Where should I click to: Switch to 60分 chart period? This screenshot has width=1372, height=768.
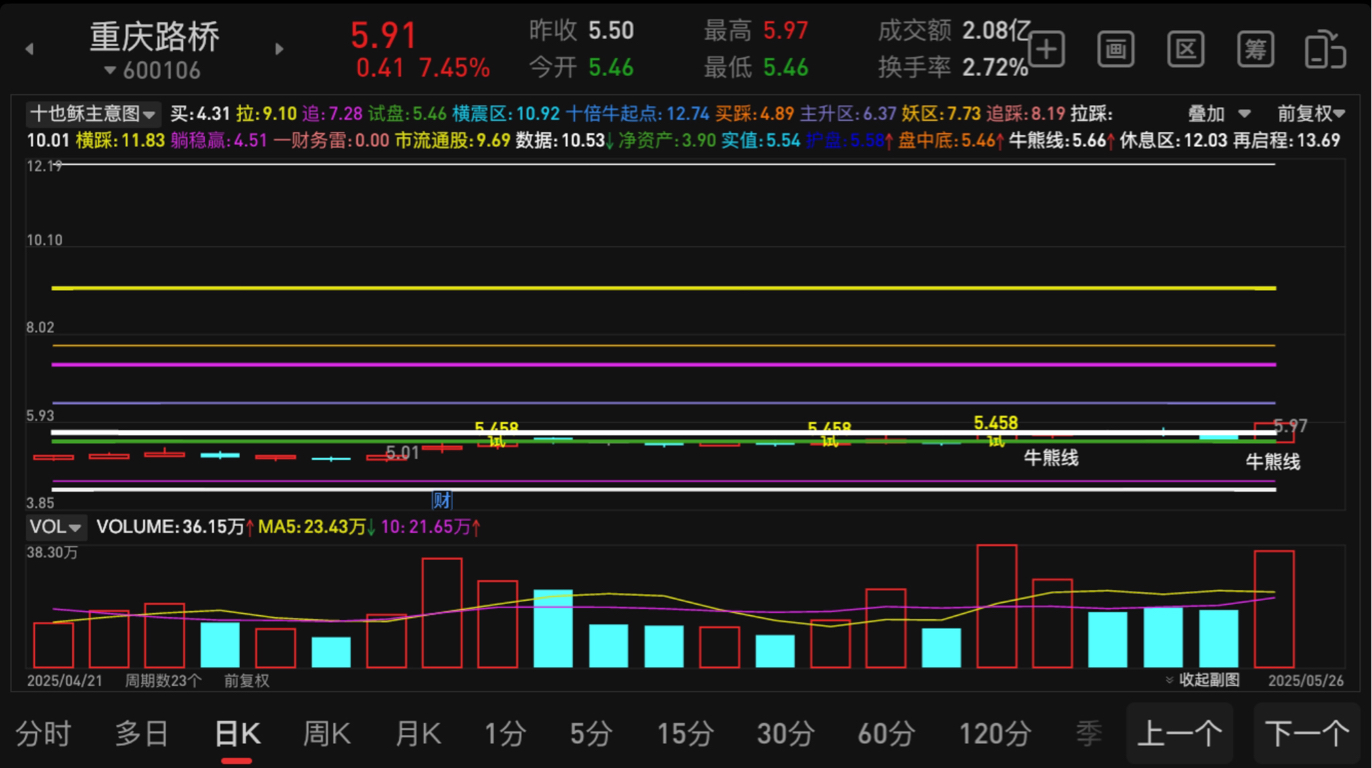click(x=886, y=734)
